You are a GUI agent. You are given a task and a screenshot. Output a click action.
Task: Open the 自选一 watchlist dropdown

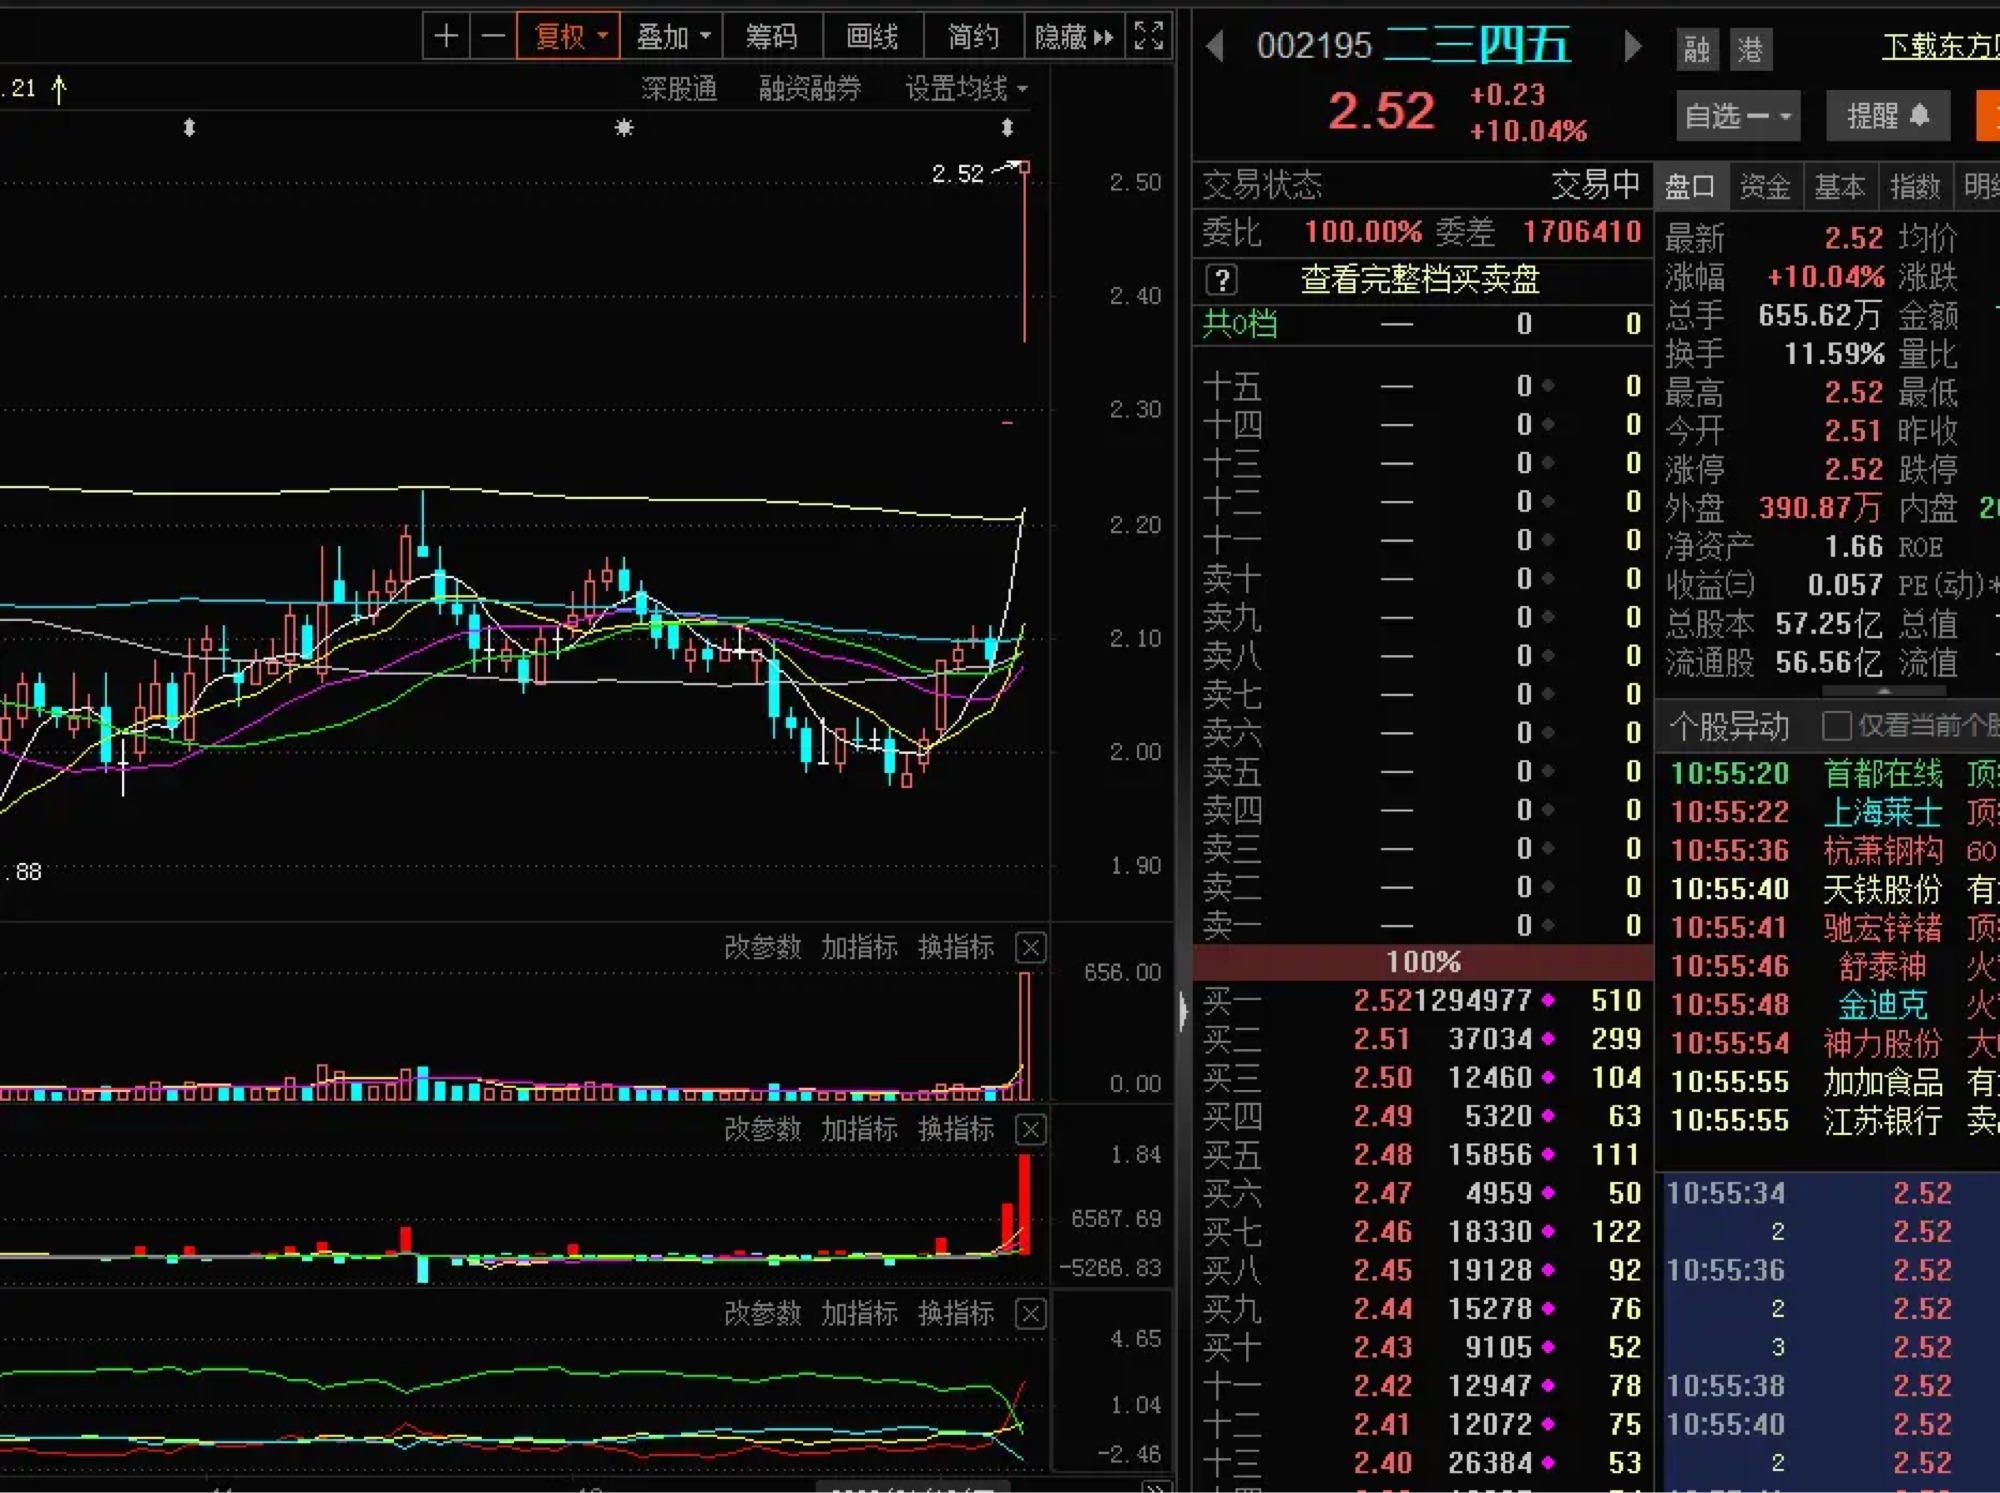(x=1738, y=116)
